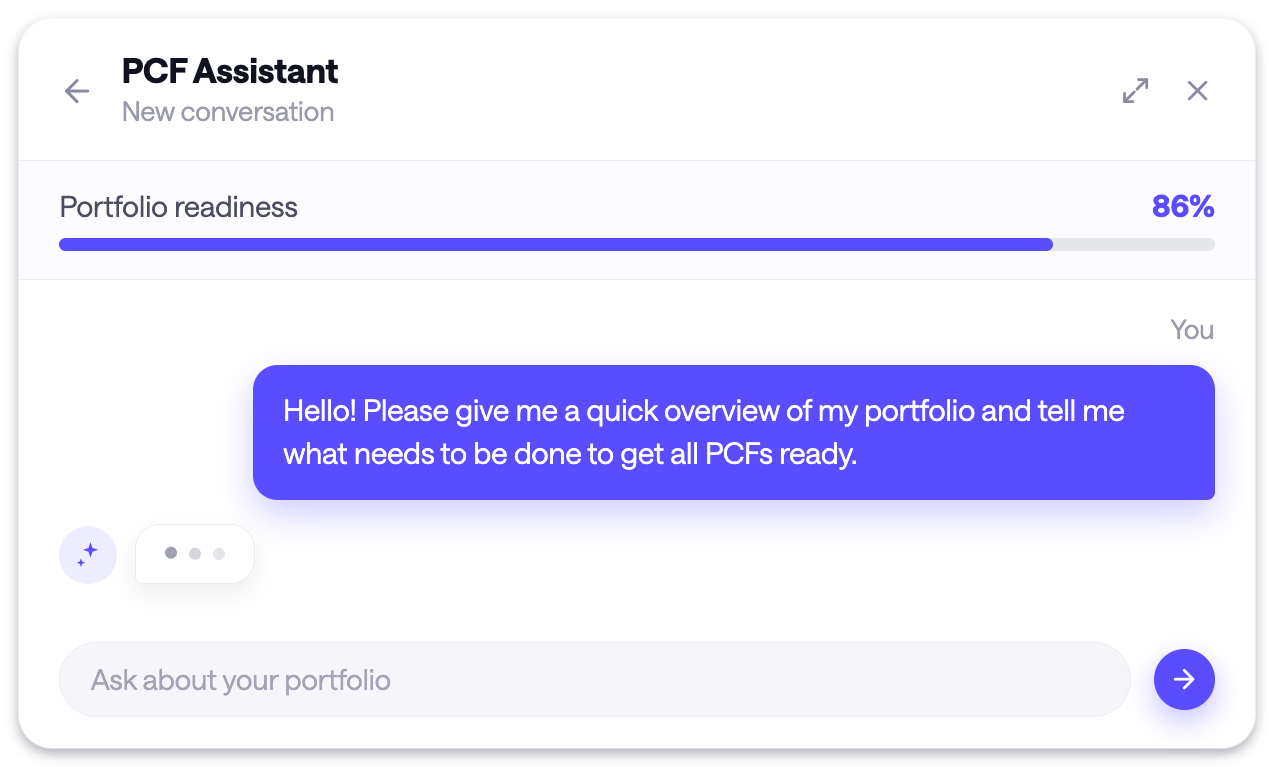1274x767 pixels.
Task: Click the typing indicator bubble
Action: (x=195, y=554)
